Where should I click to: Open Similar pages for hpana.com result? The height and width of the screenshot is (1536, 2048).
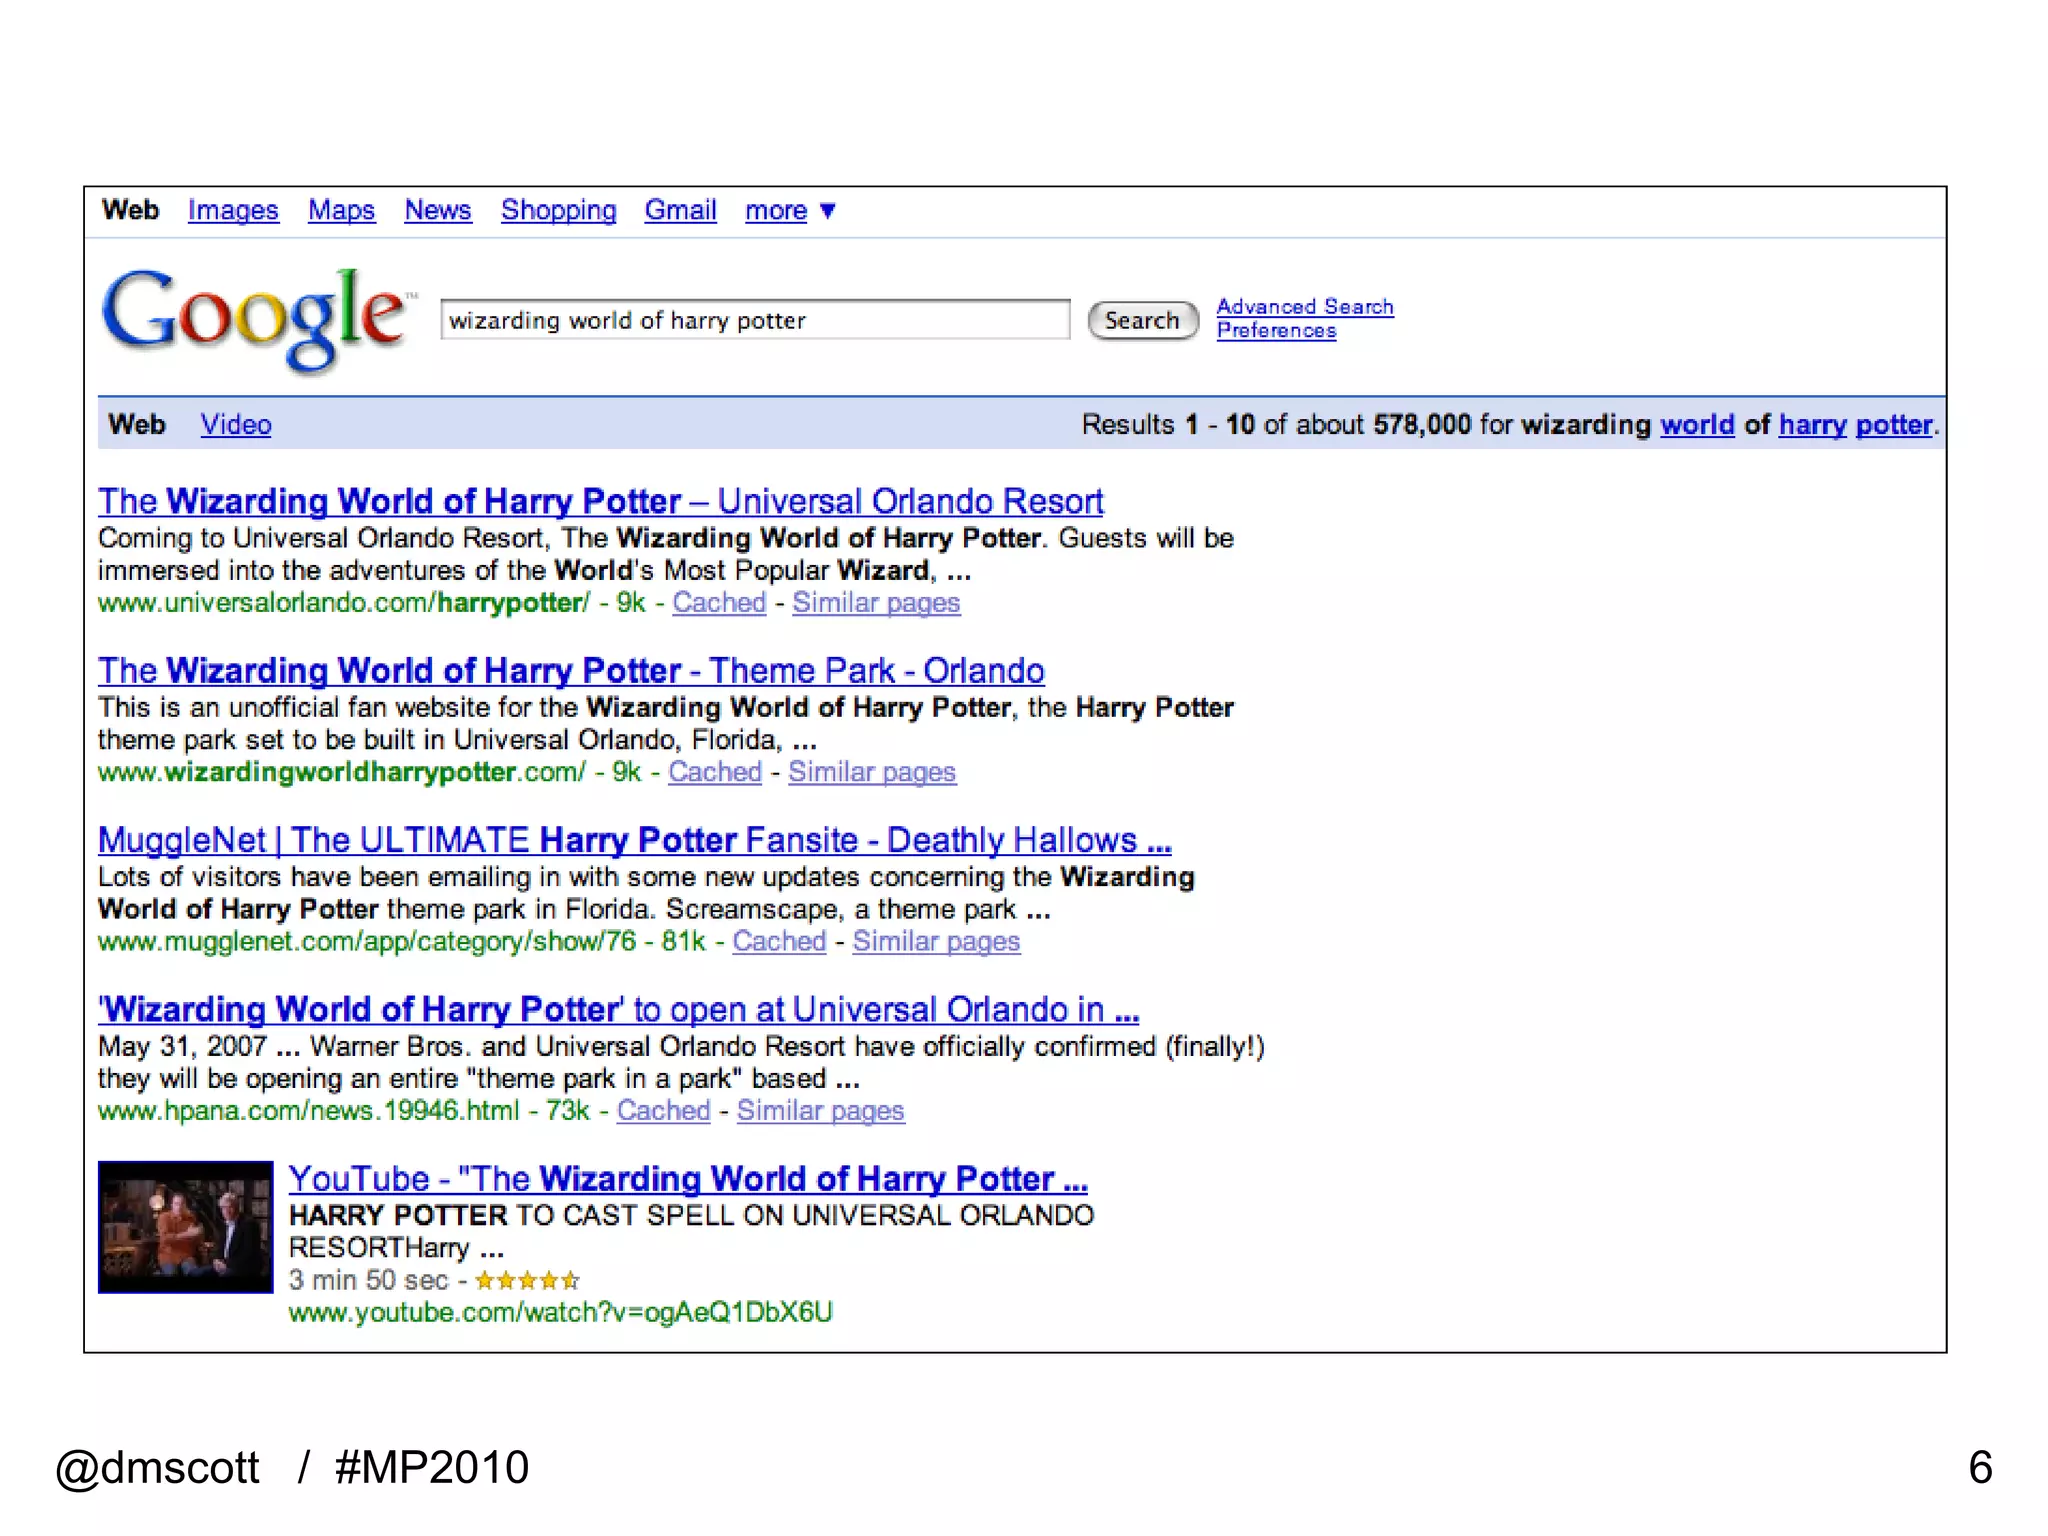pyautogui.click(x=820, y=1111)
